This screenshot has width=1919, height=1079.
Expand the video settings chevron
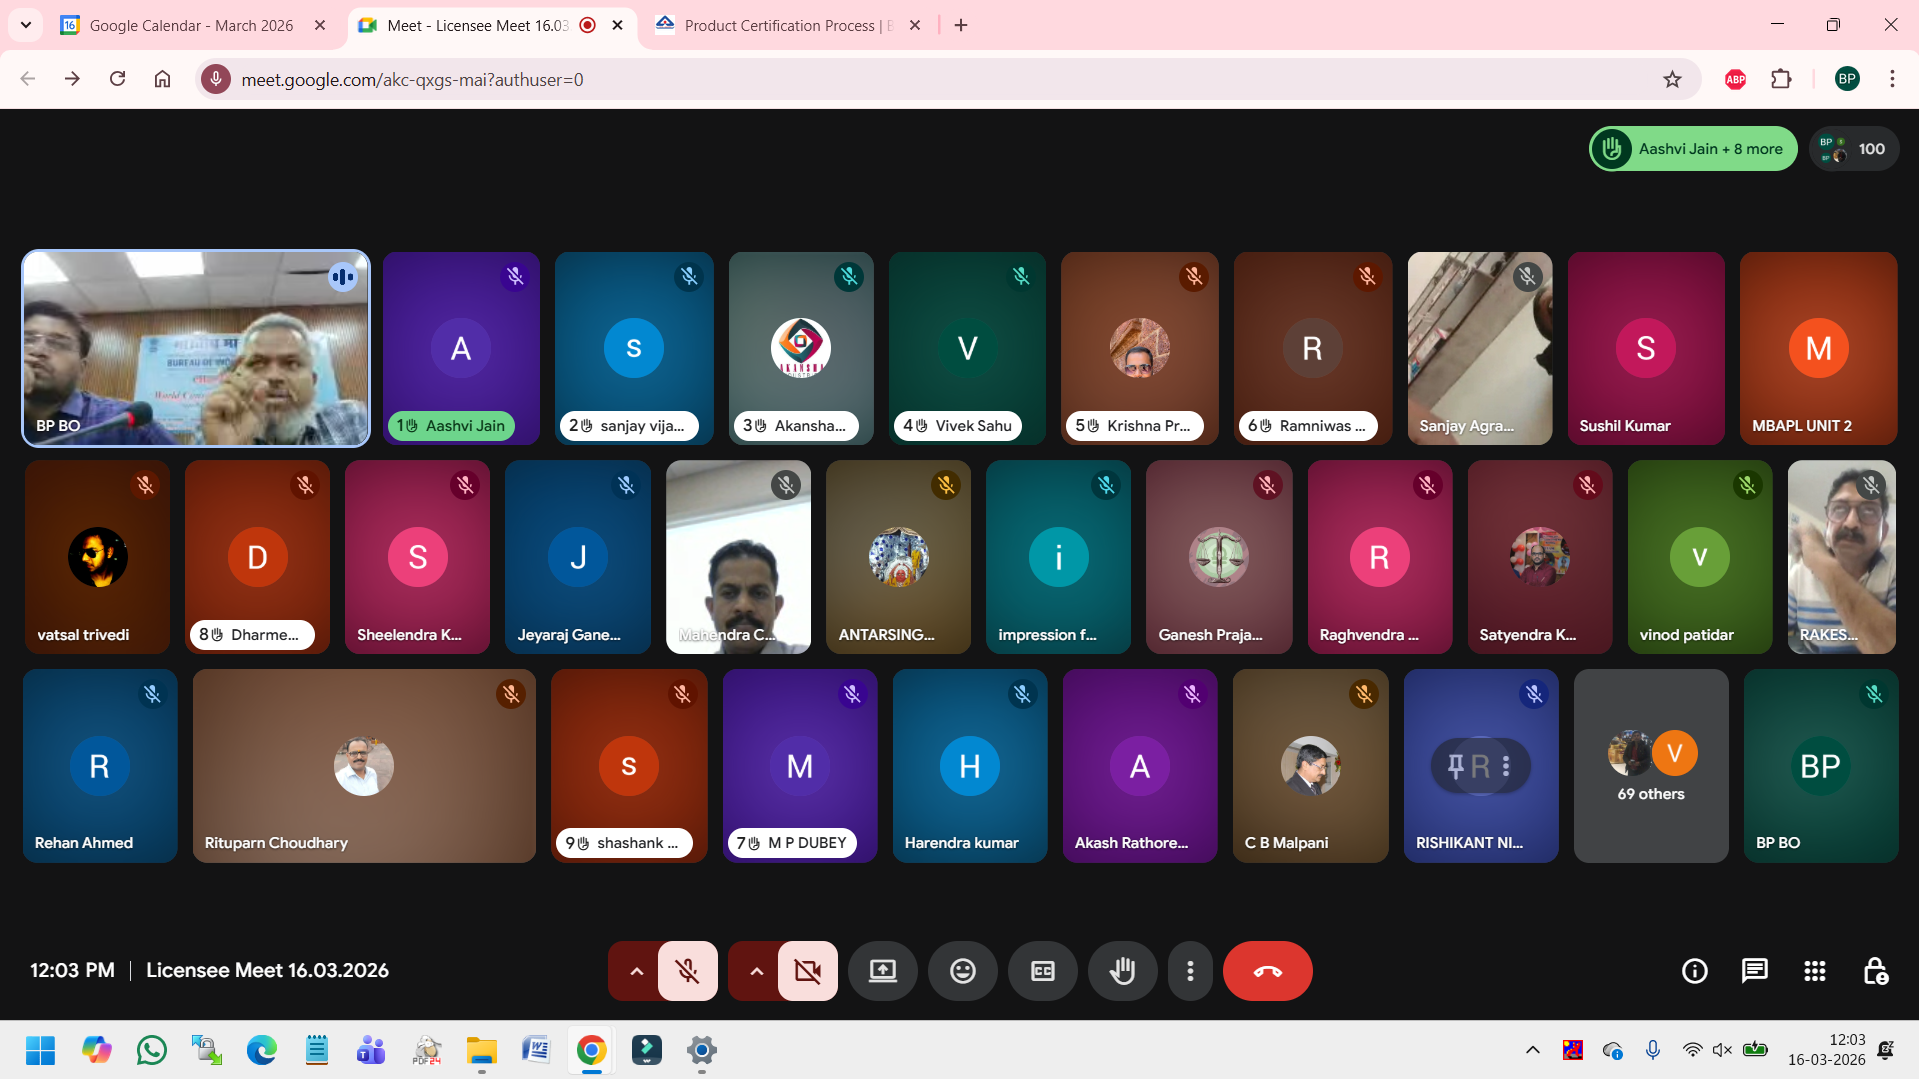tap(756, 970)
